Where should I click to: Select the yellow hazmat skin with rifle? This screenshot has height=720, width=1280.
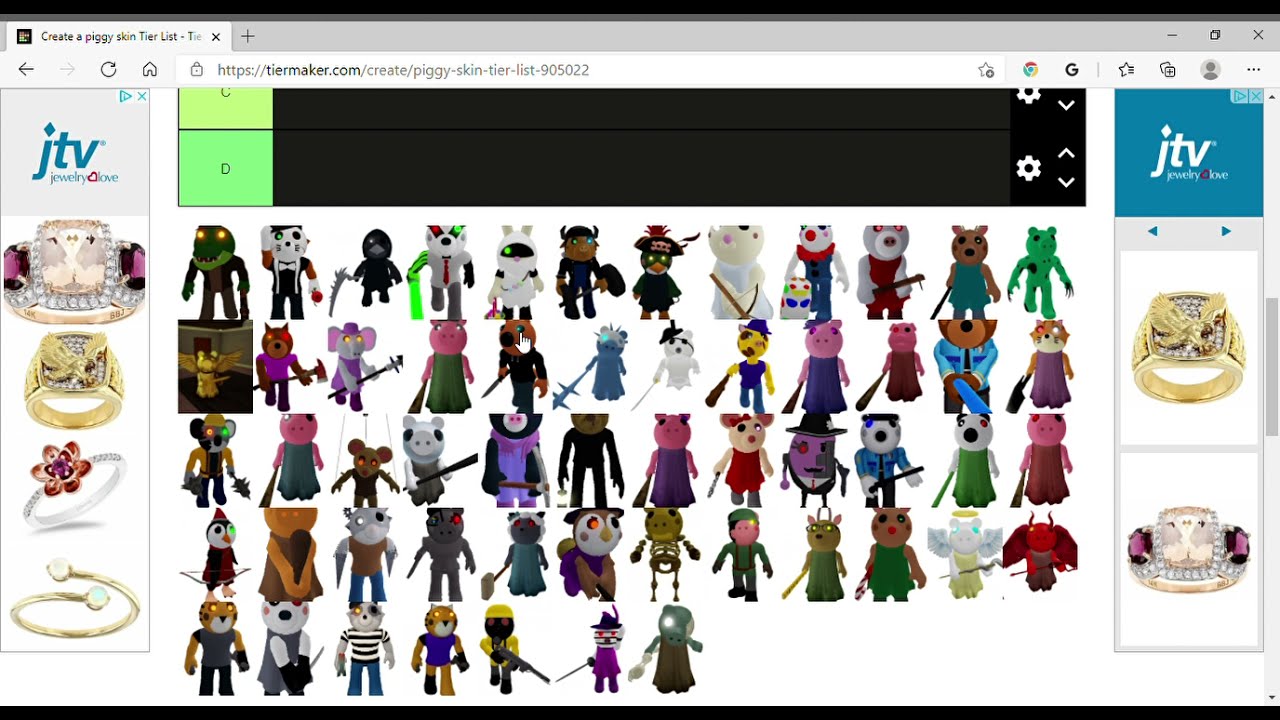click(515, 648)
